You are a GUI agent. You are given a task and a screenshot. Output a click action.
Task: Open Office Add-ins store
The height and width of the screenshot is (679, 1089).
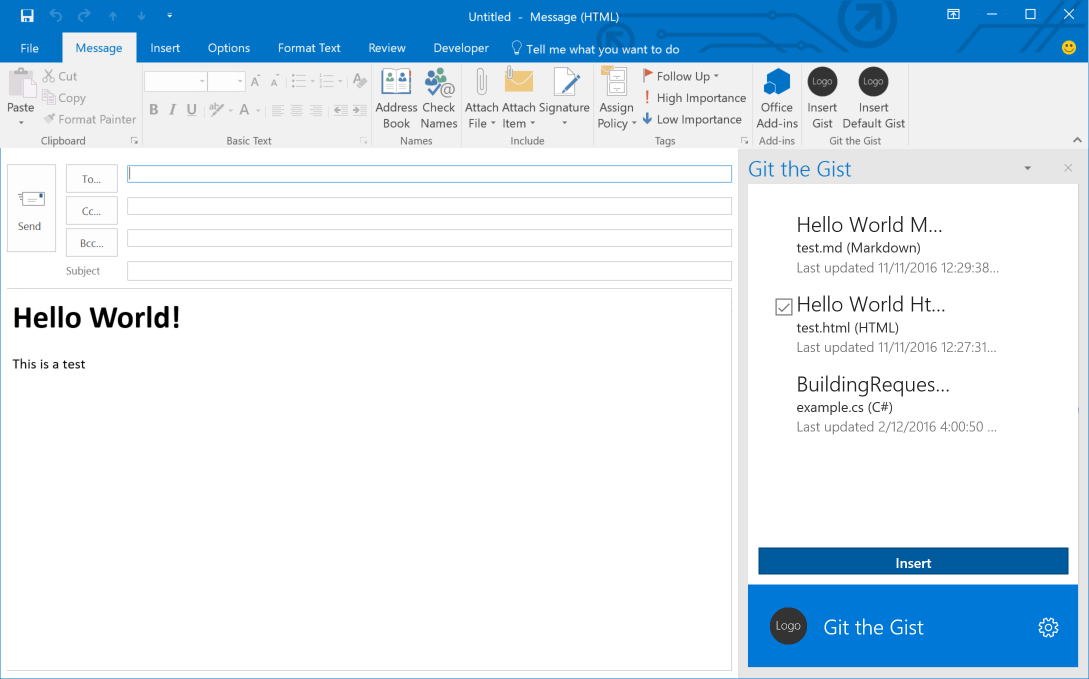coord(776,99)
